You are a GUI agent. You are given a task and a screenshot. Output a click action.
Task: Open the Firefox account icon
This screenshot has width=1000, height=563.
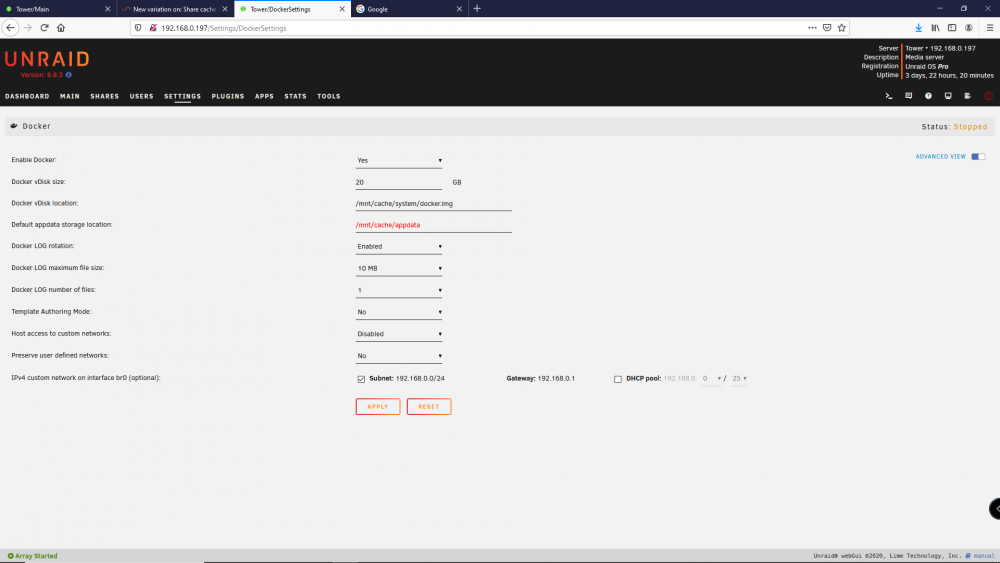tap(969, 28)
